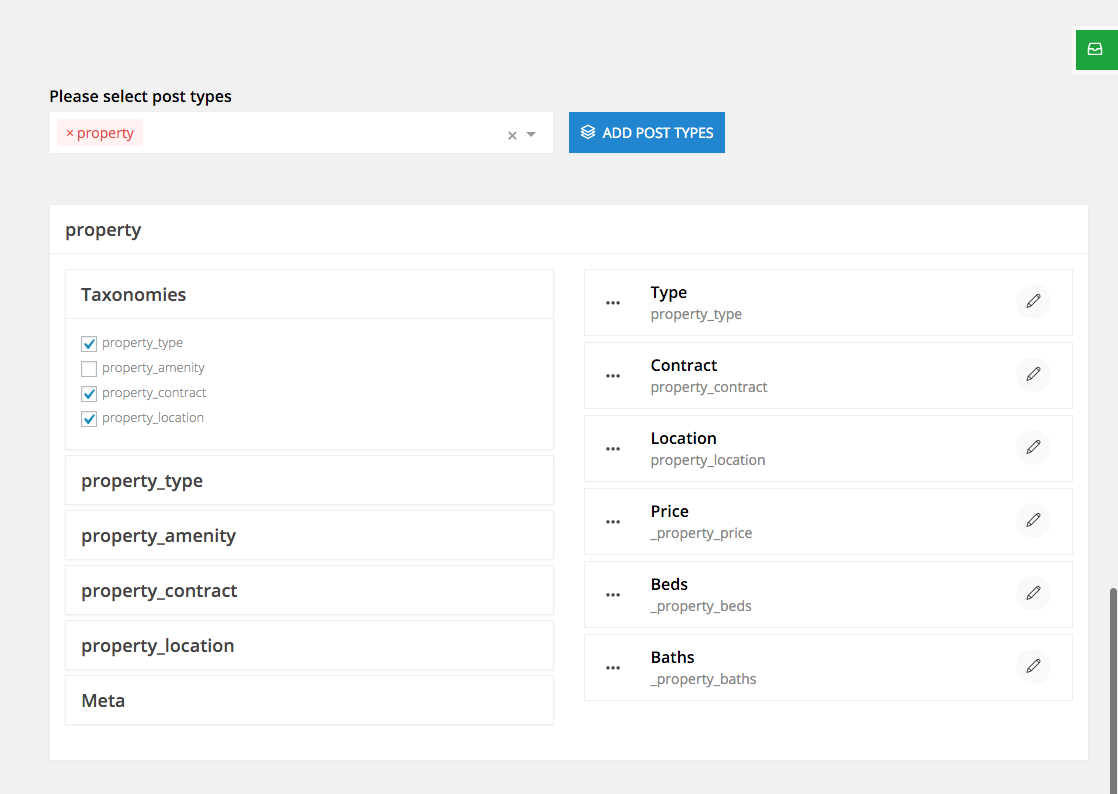Remove the property tag from selection

pos(69,133)
